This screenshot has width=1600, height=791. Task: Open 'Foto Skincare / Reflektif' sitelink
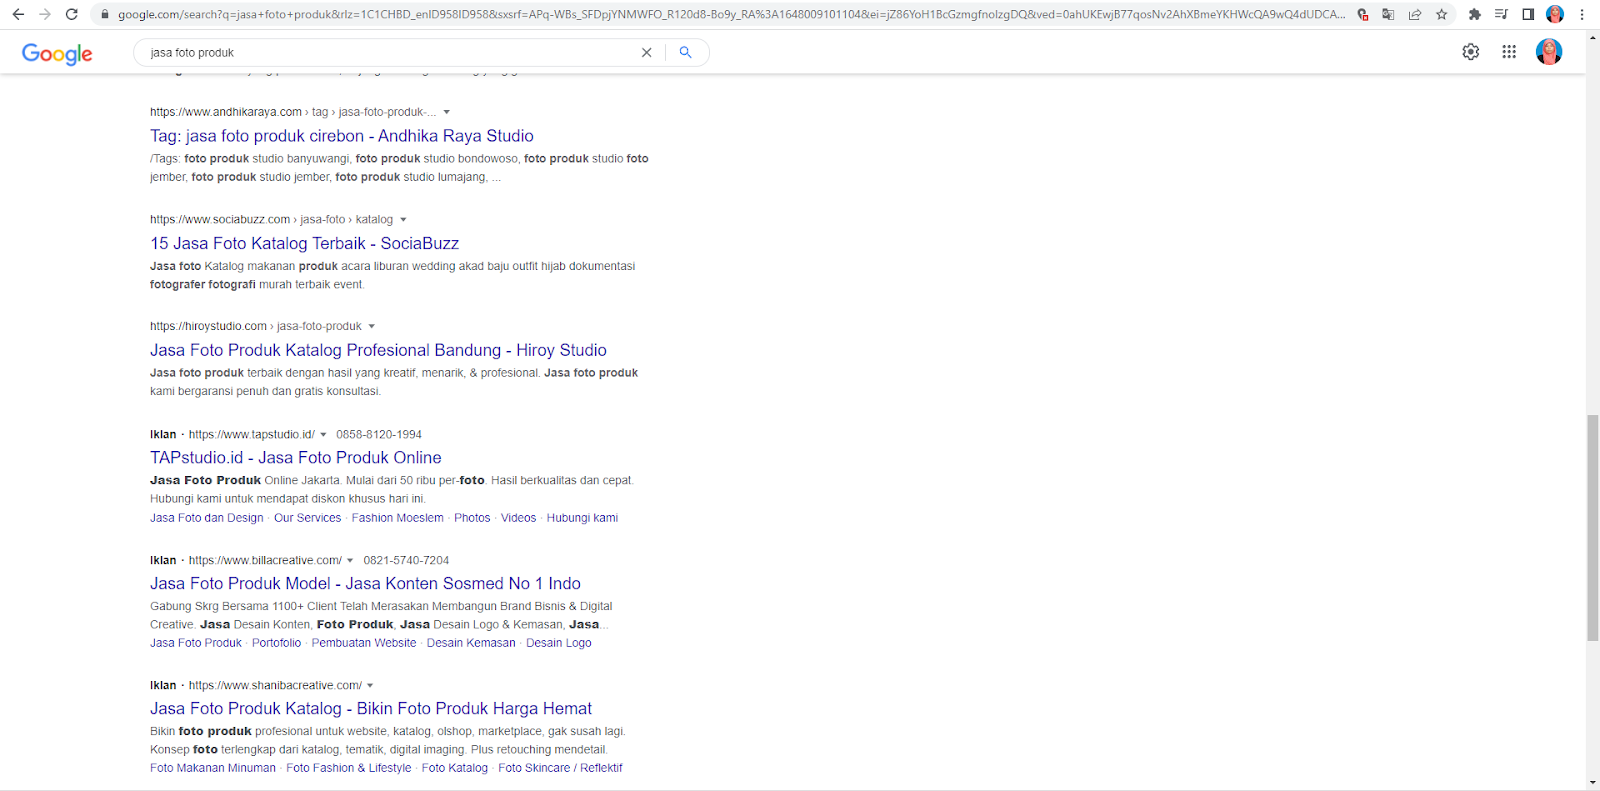[x=560, y=768]
